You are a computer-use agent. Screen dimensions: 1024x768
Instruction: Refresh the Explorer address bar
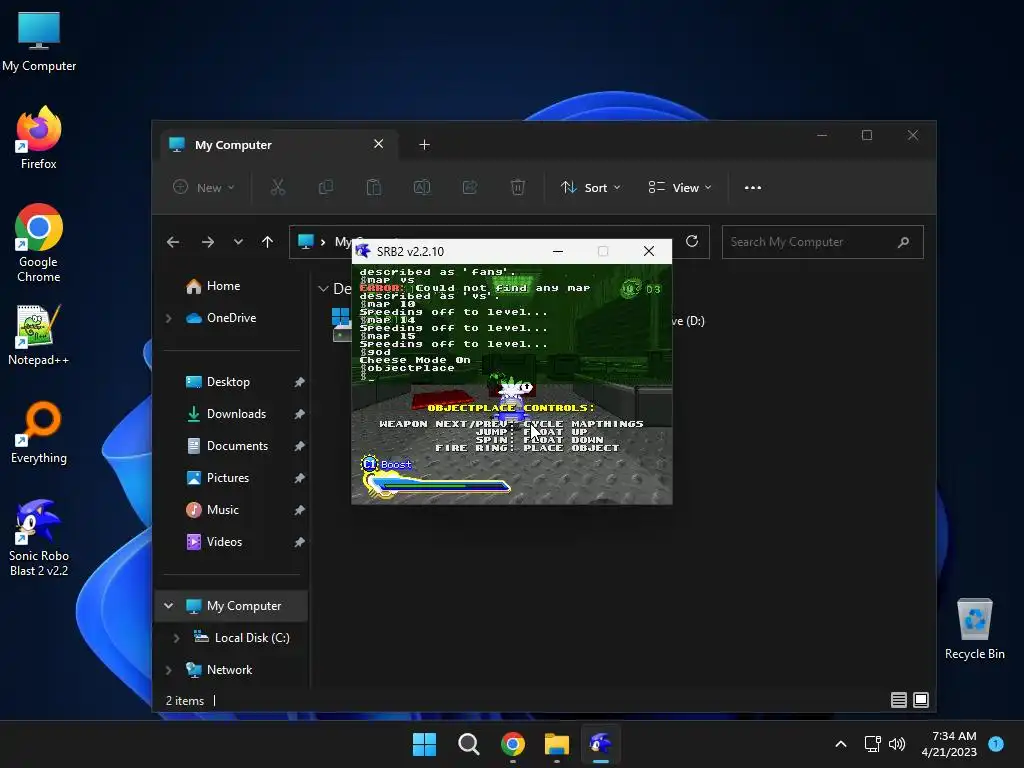click(x=692, y=242)
